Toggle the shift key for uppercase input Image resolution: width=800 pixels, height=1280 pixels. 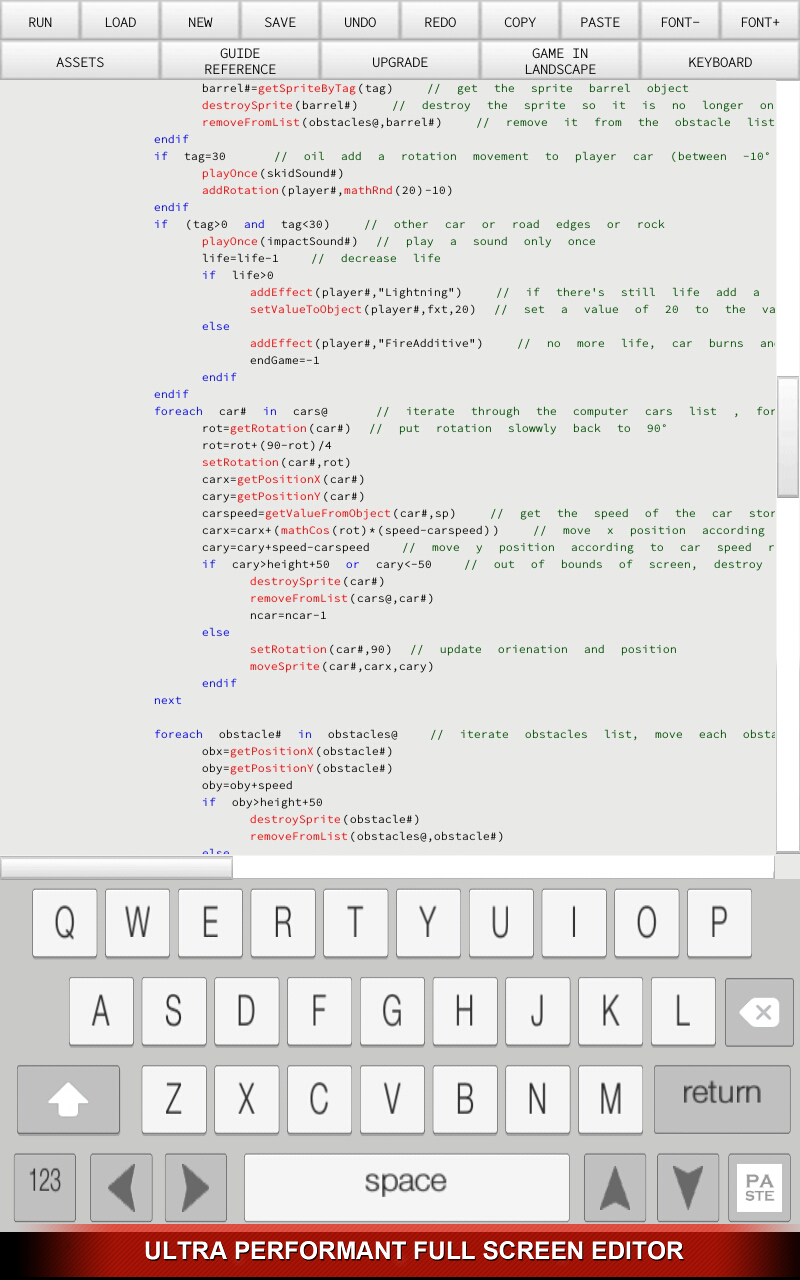pyautogui.click(x=68, y=1099)
